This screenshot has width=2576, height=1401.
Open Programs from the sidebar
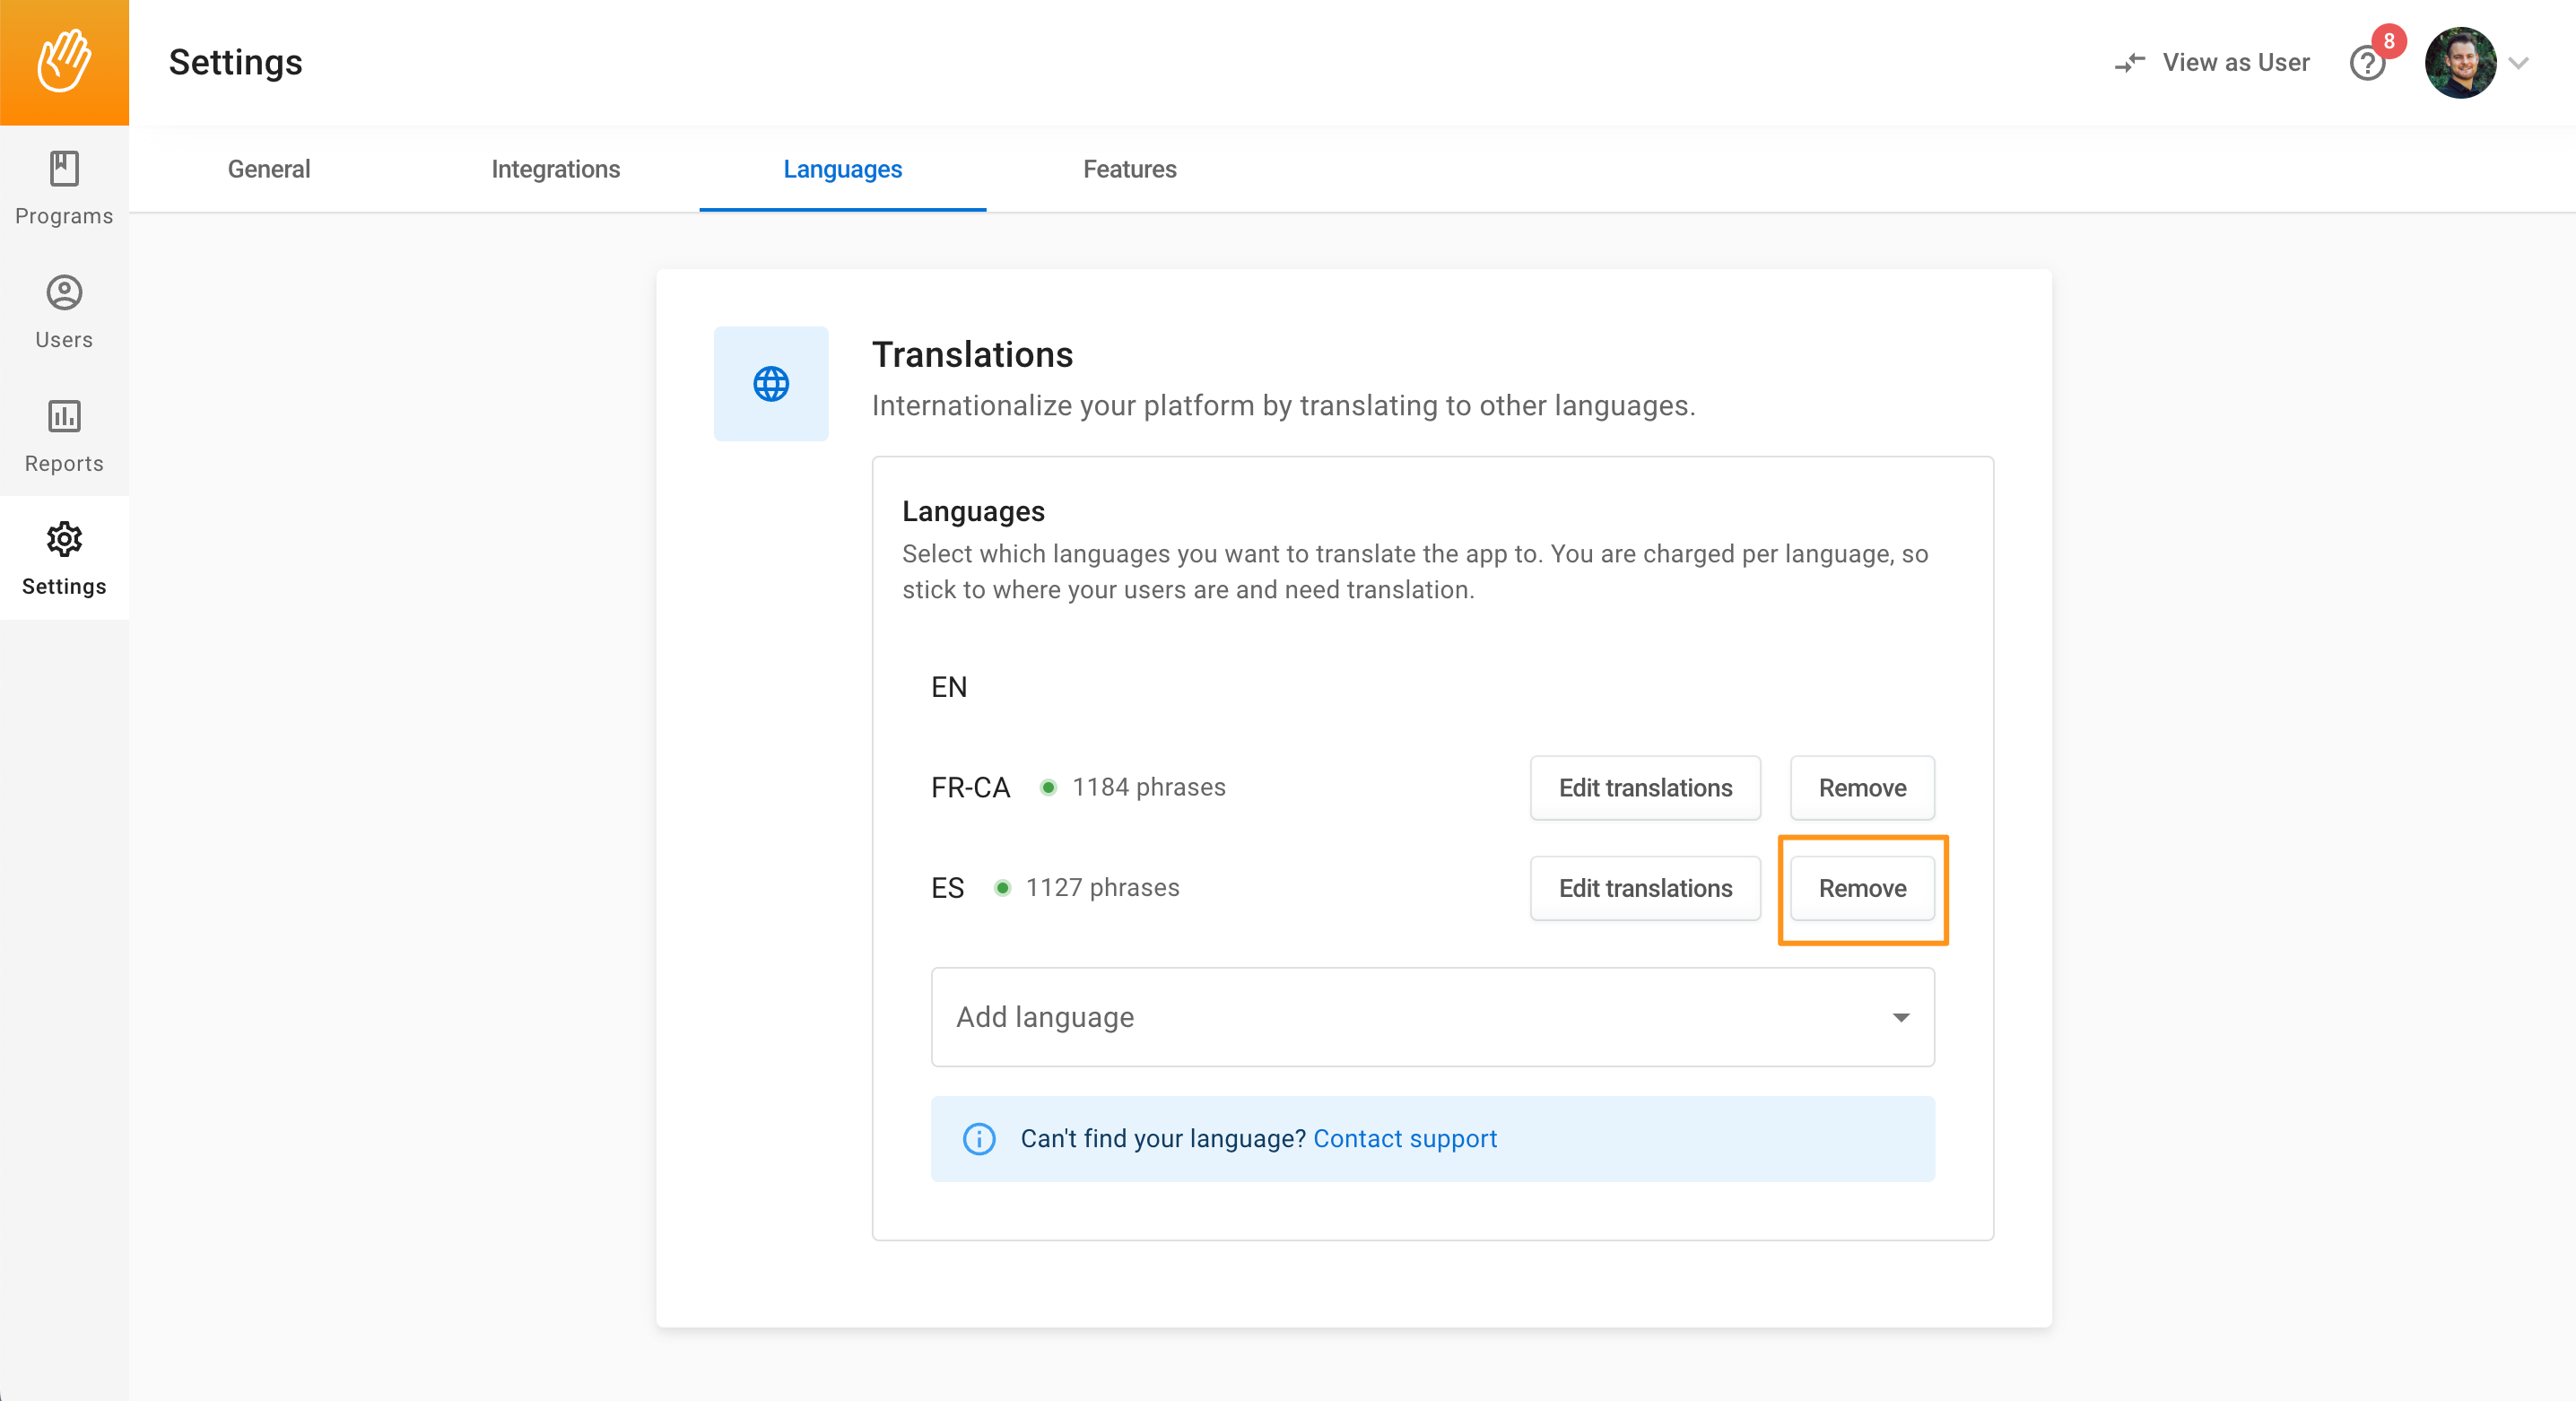point(64,187)
